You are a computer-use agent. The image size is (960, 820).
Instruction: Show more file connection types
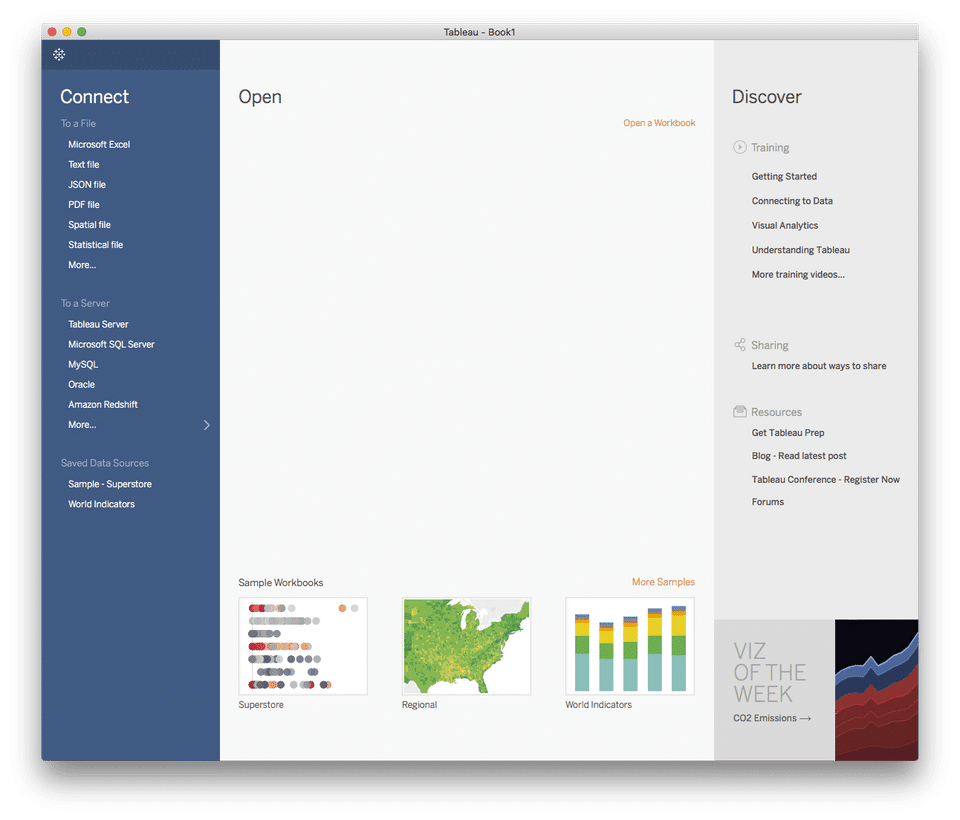click(x=82, y=265)
